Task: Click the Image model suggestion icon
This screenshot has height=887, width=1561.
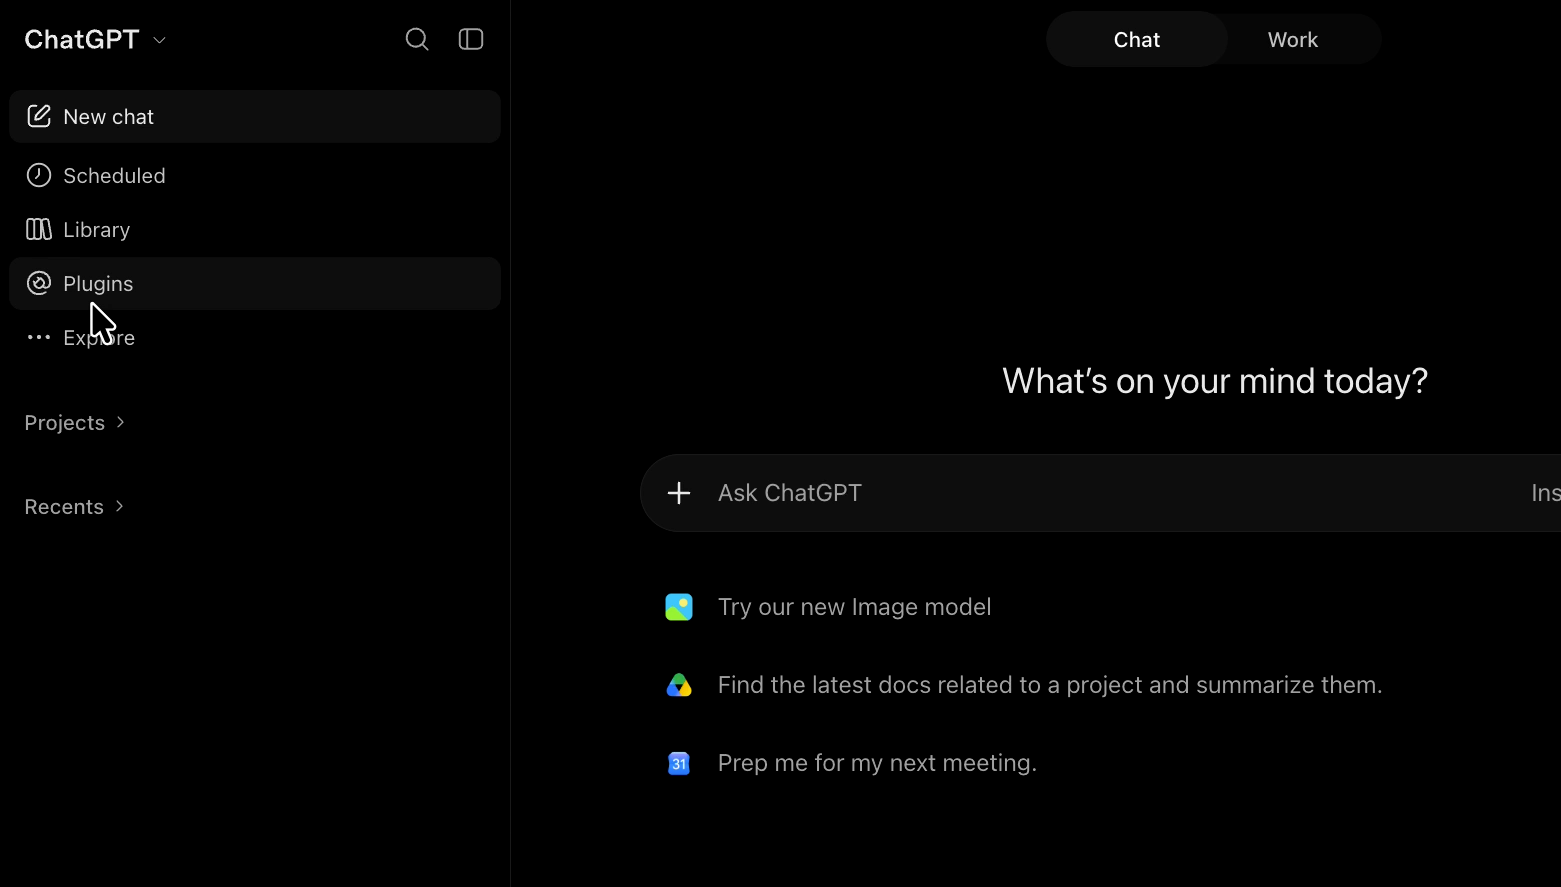Action: click(679, 607)
